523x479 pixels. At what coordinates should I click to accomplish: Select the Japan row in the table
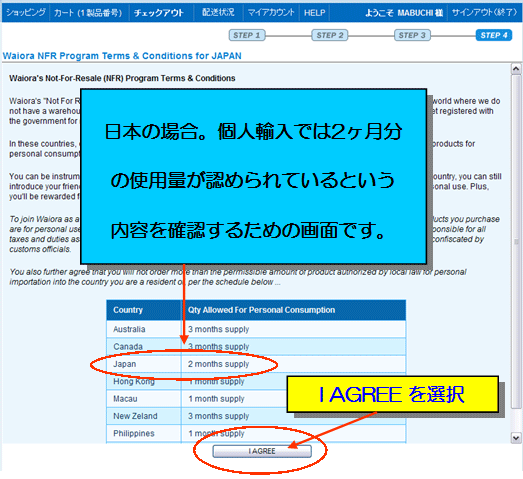256,364
